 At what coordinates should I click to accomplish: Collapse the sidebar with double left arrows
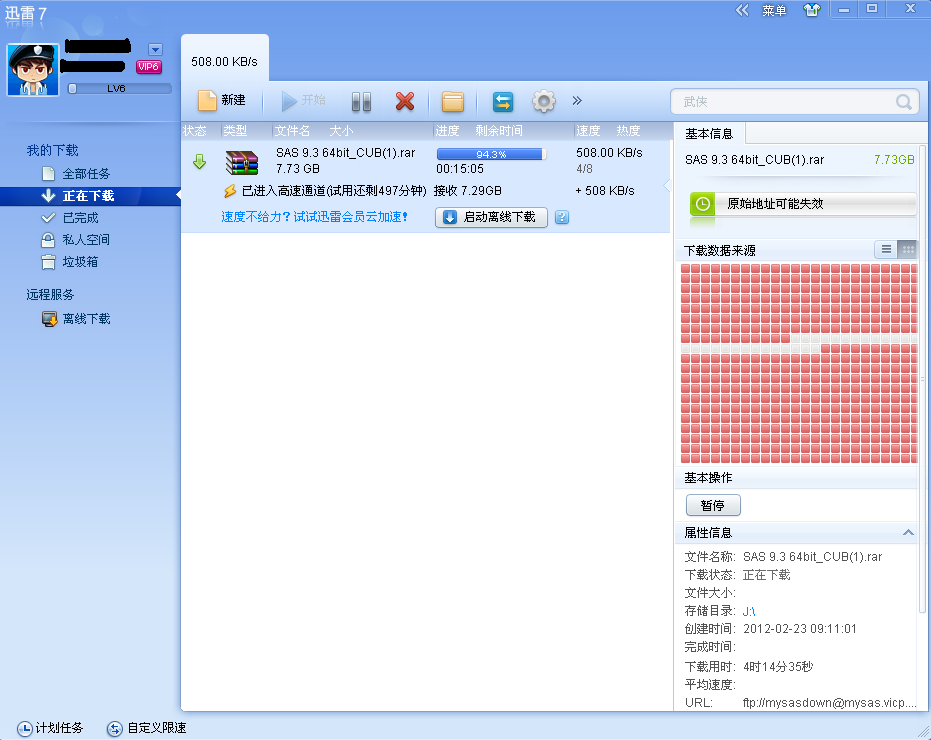[x=742, y=10]
